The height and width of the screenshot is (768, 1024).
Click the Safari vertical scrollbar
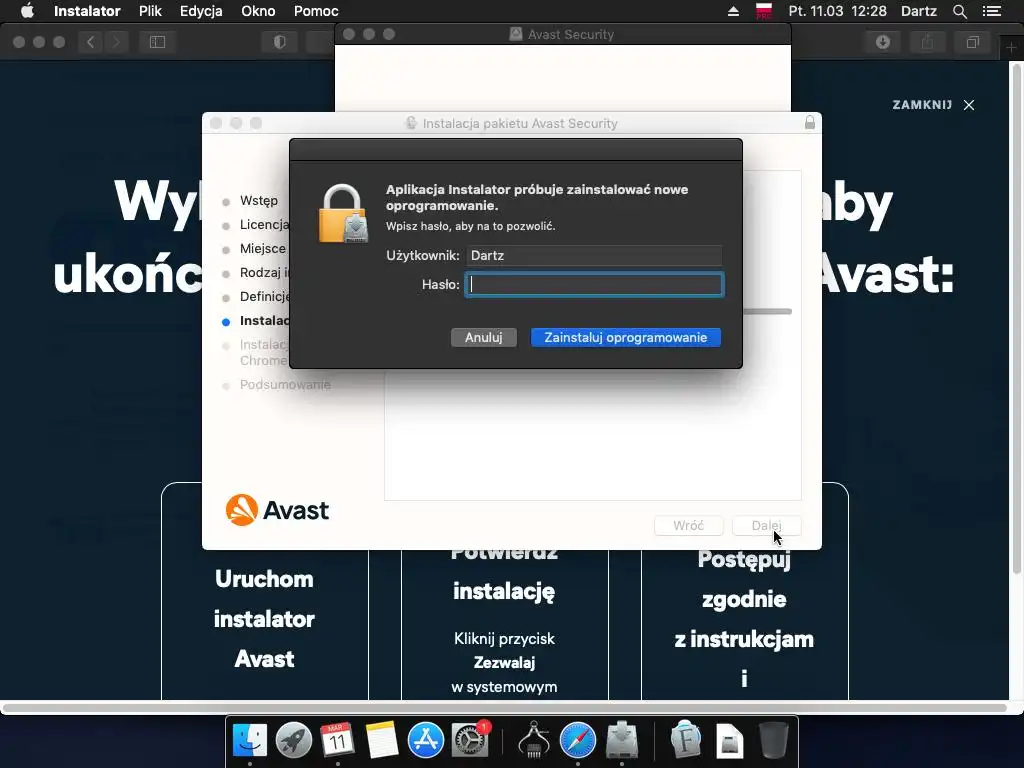[1016, 319]
